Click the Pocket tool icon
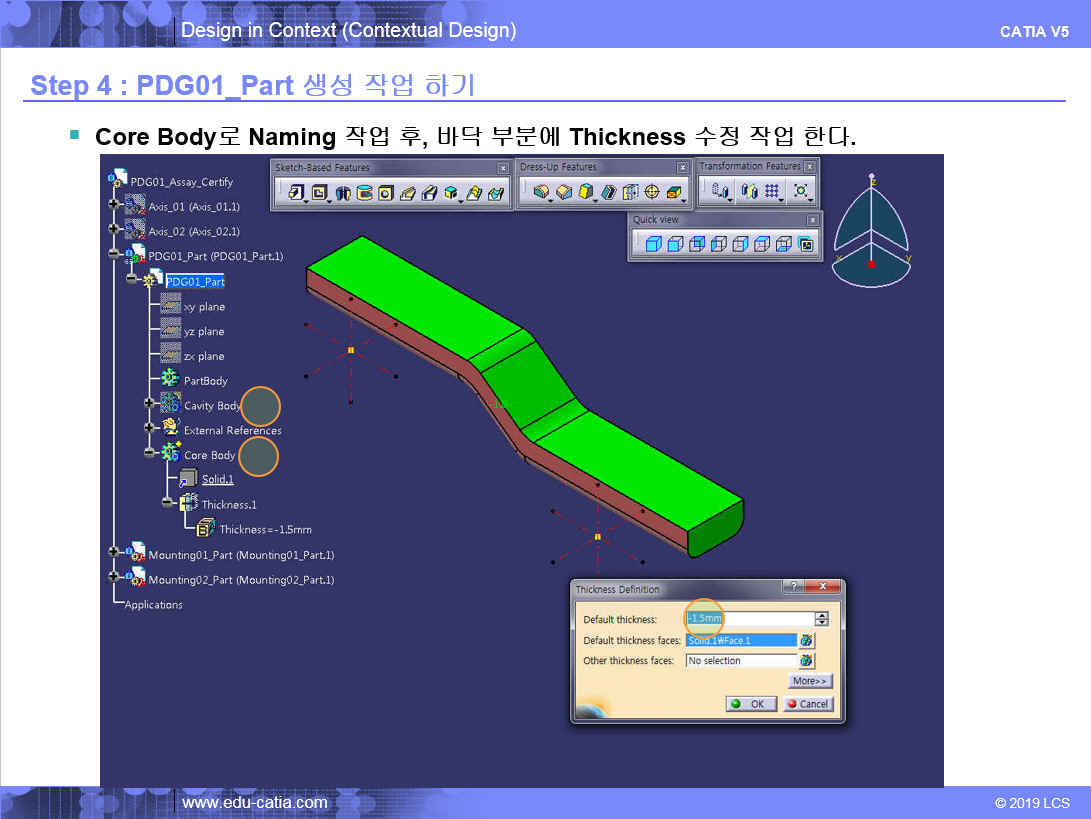Screen dimensions: 1091x819 point(319,193)
